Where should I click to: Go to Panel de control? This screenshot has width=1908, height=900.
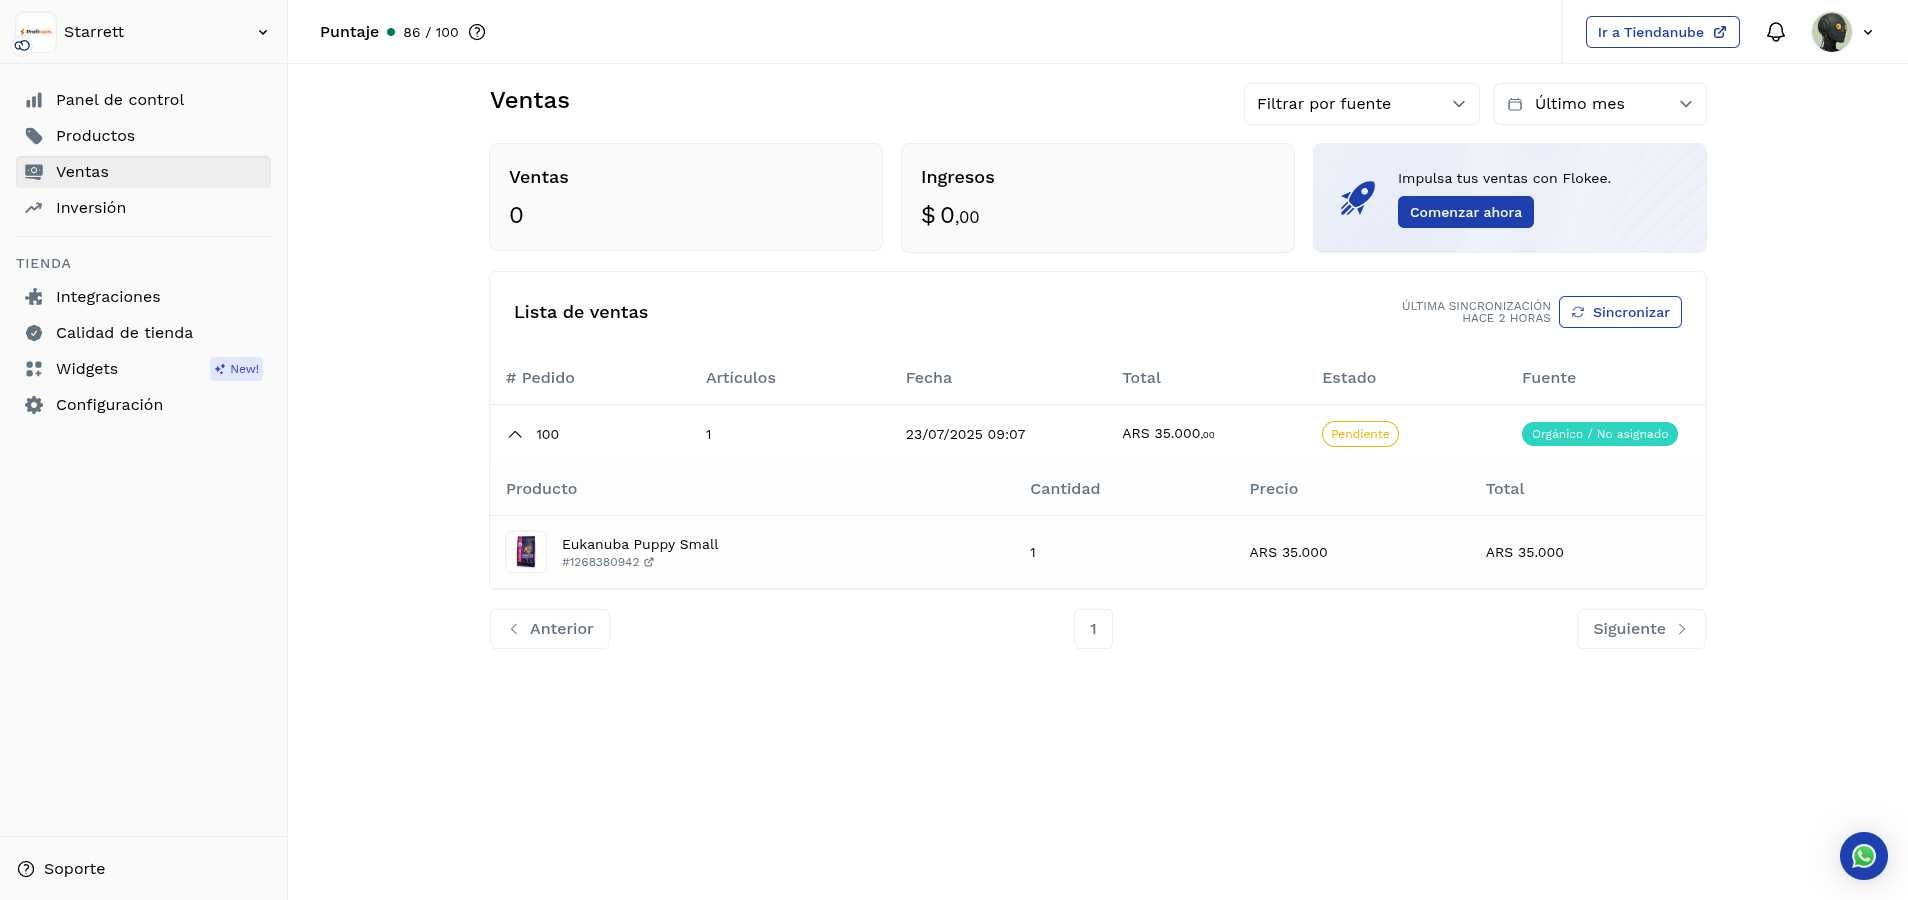click(x=120, y=100)
